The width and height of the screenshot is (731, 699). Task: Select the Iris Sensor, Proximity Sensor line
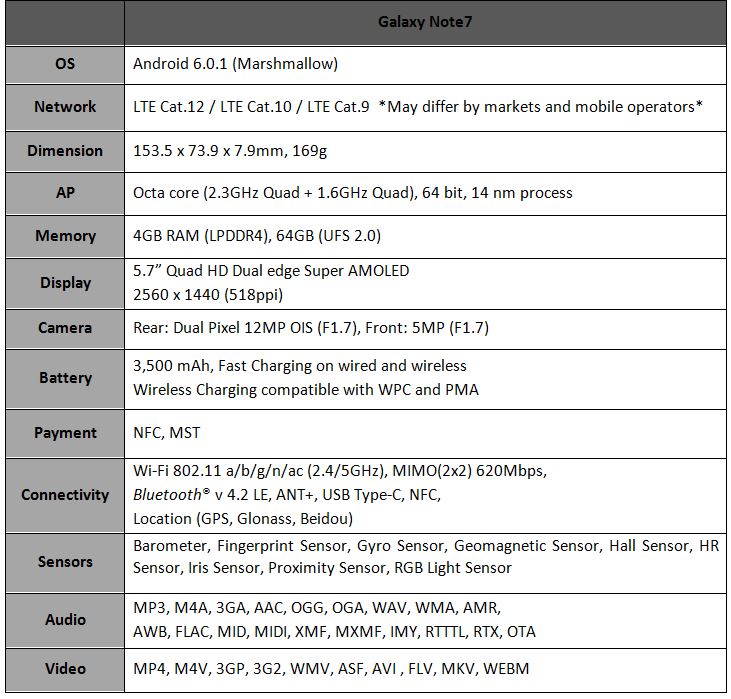(322, 568)
